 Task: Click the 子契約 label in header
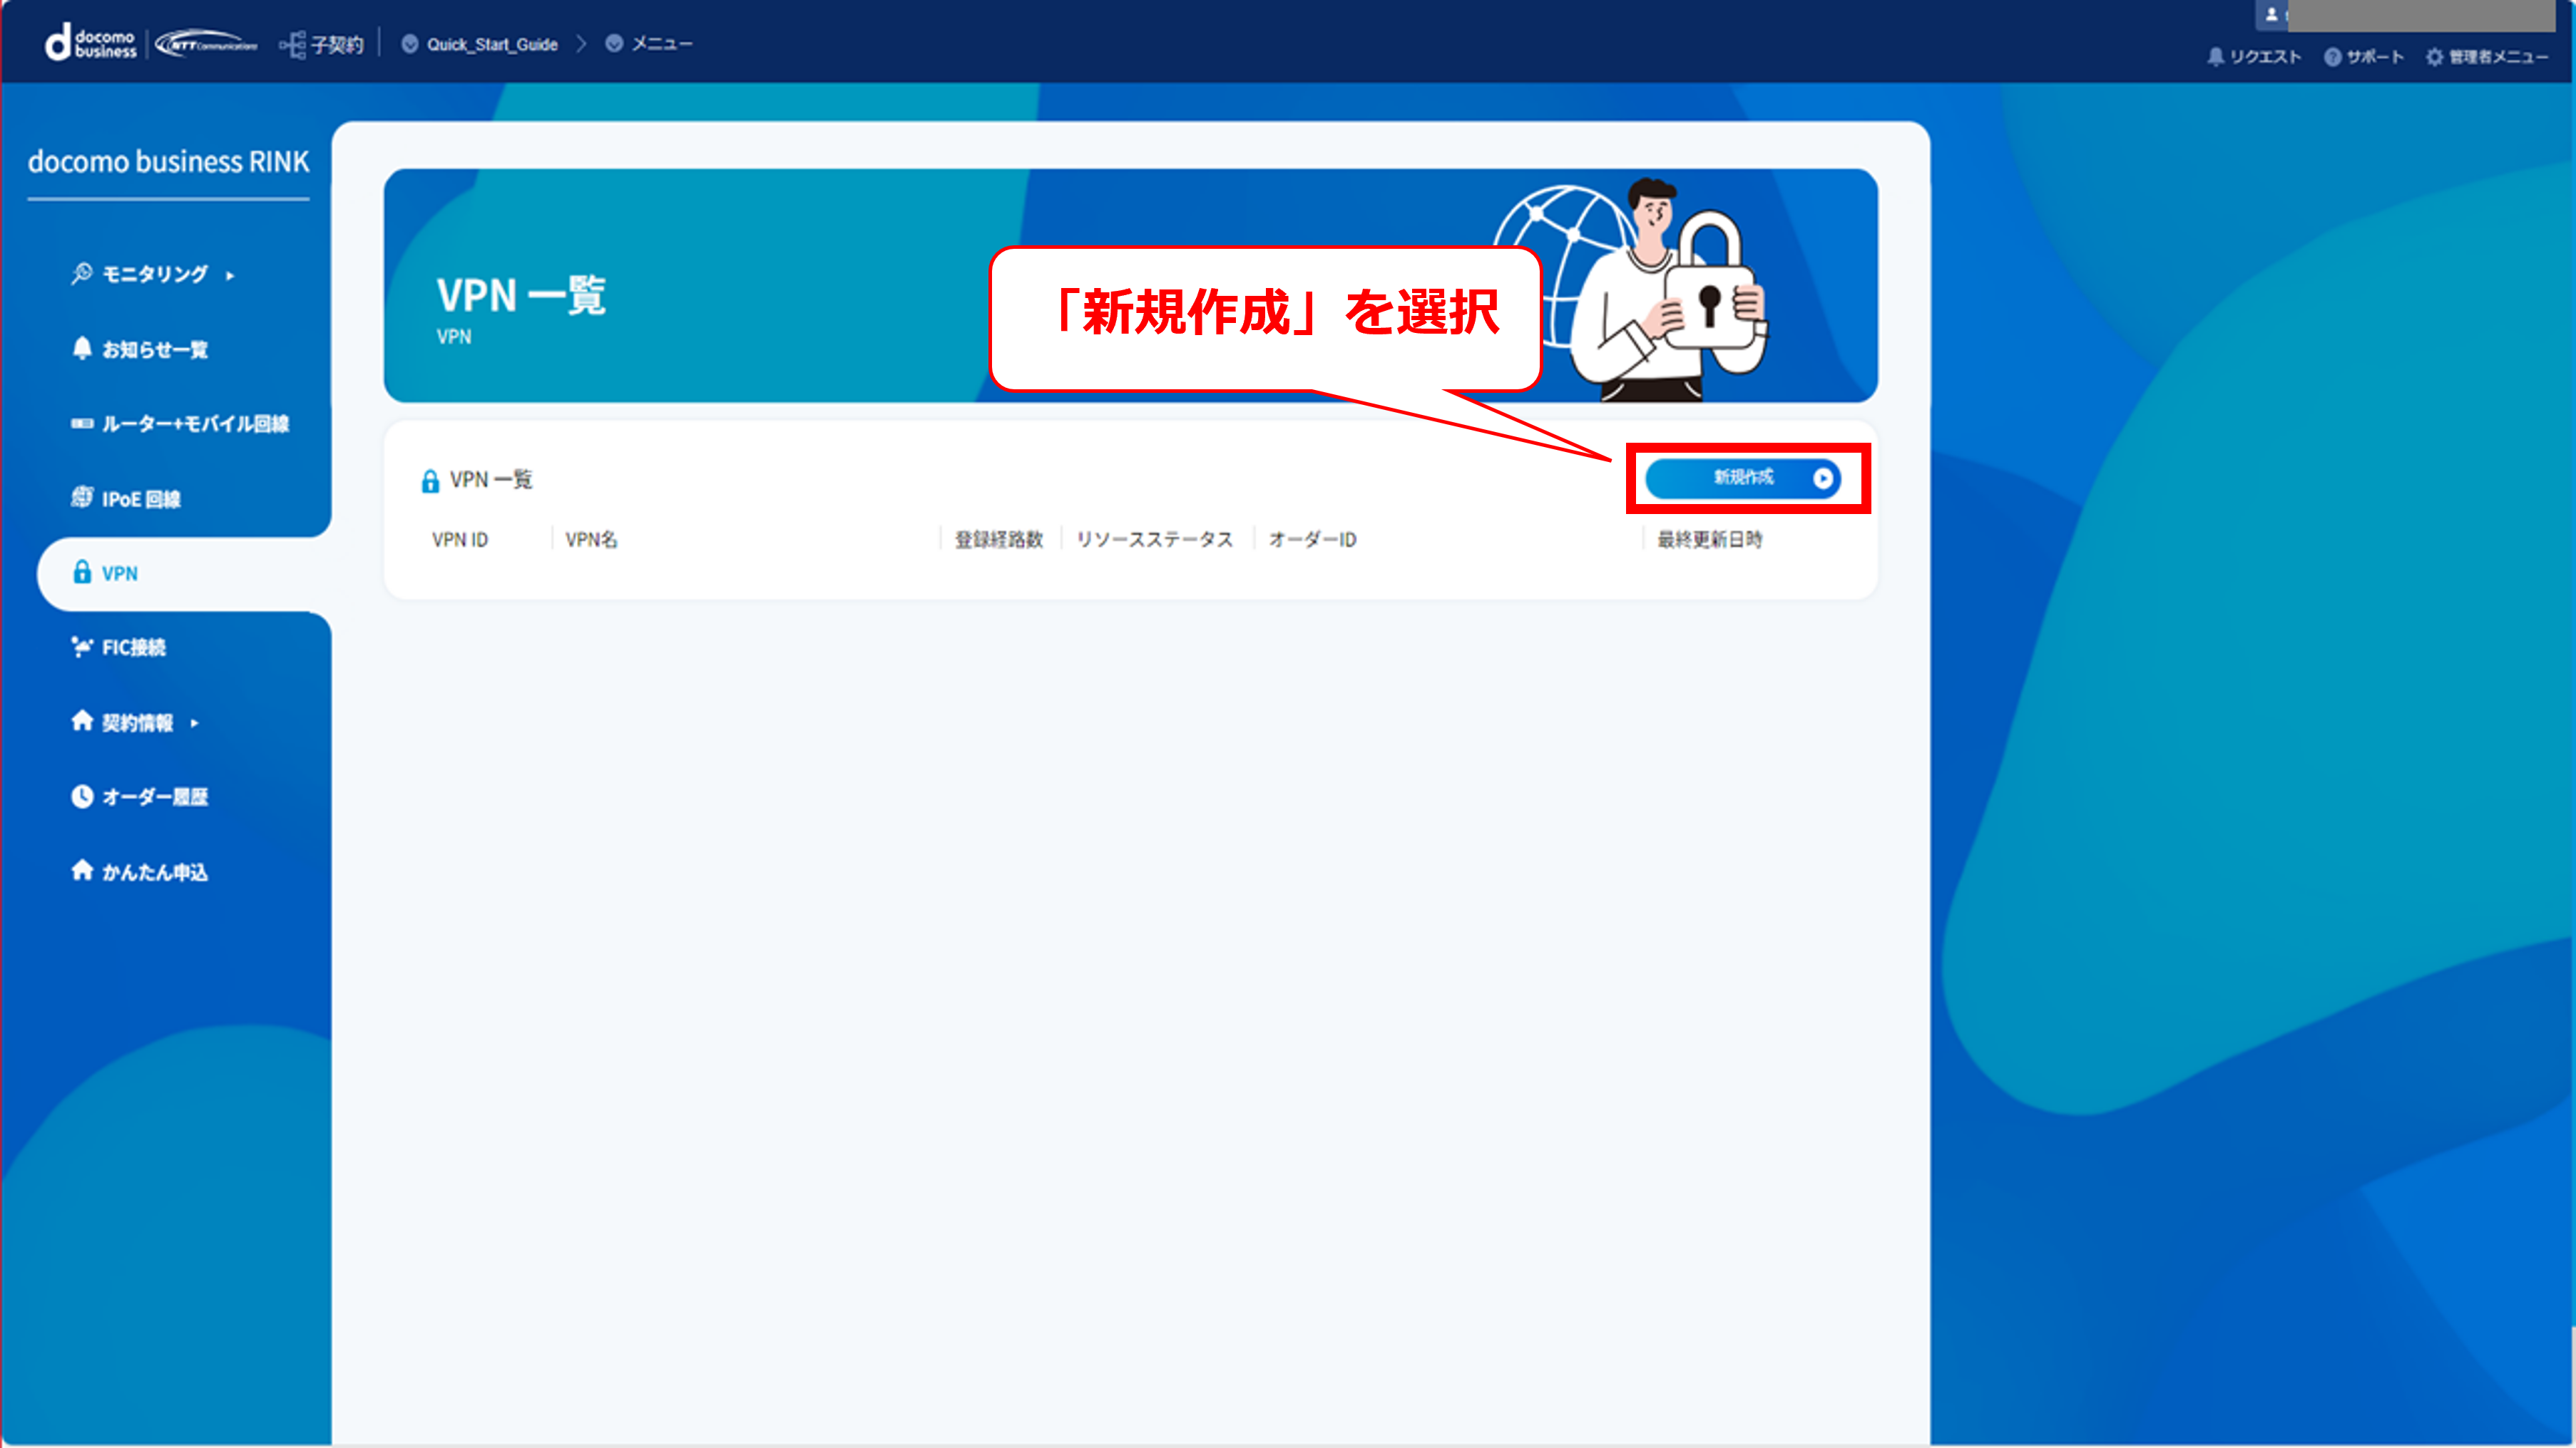tap(337, 45)
